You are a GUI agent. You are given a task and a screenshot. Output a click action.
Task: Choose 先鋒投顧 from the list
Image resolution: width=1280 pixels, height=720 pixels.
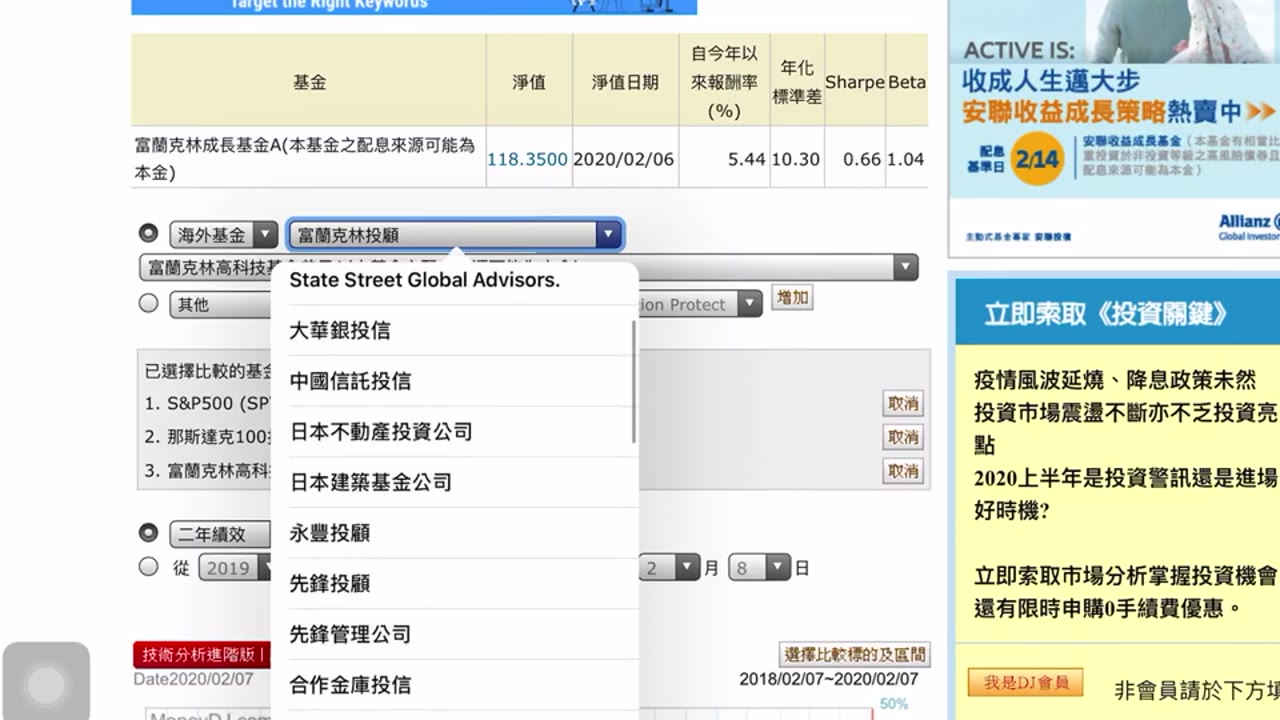[x=455, y=583]
